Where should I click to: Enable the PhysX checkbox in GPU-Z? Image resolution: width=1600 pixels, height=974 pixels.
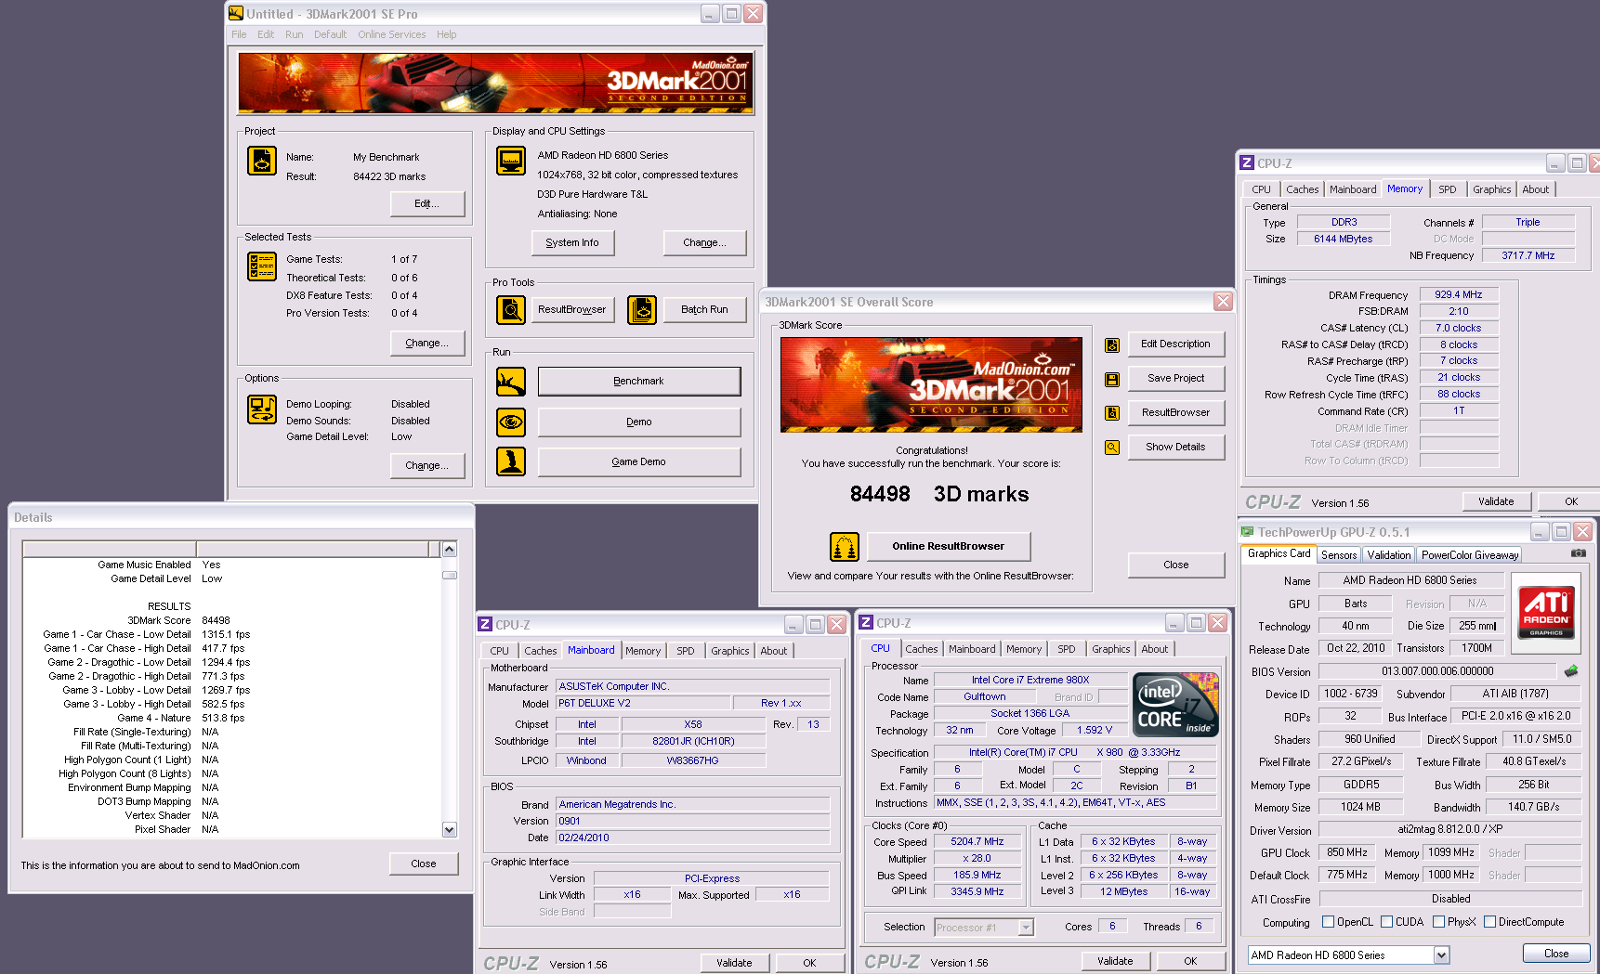point(1439,922)
